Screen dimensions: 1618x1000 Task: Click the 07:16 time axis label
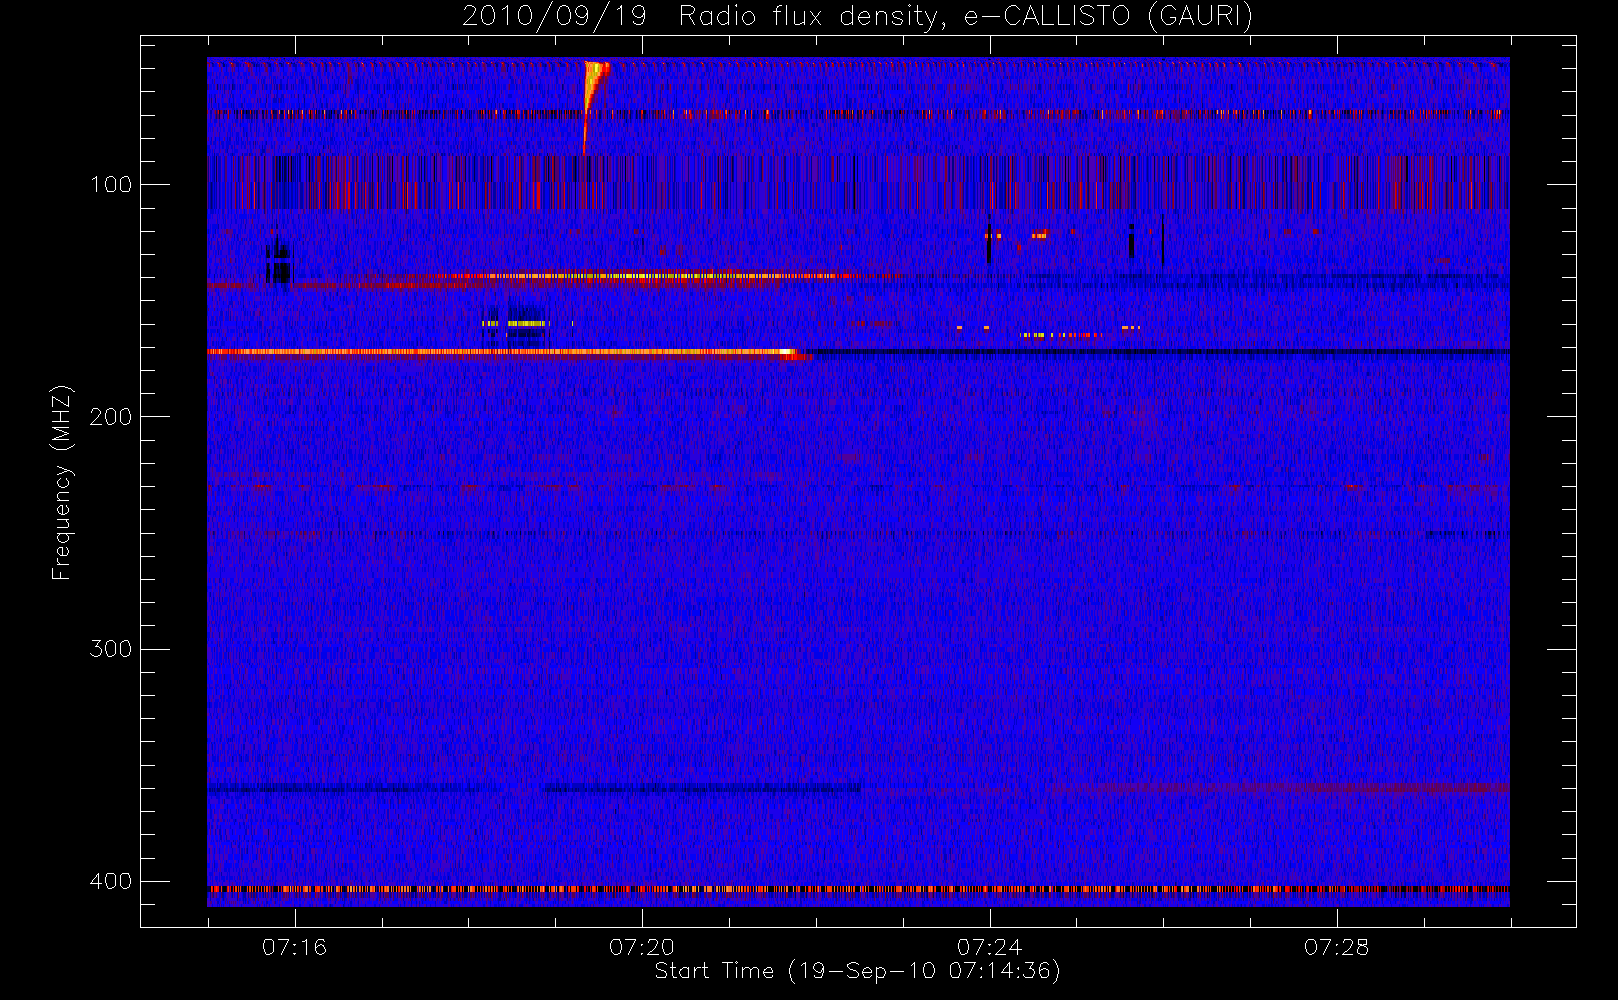click(x=294, y=947)
